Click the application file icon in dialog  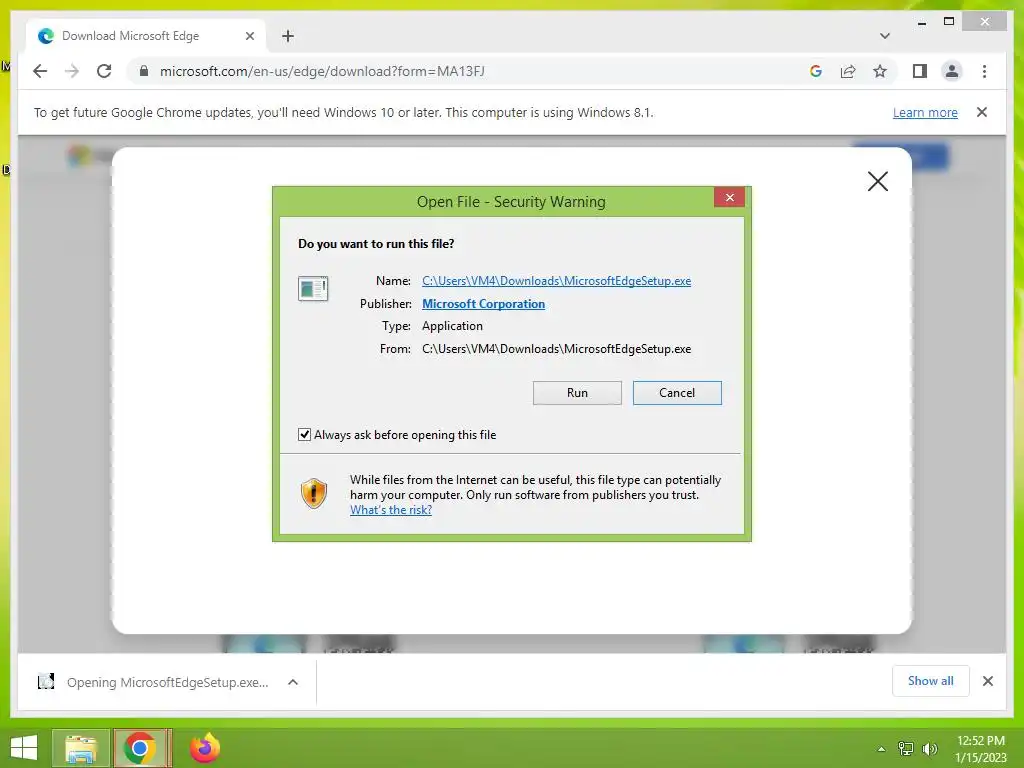[x=313, y=288]
